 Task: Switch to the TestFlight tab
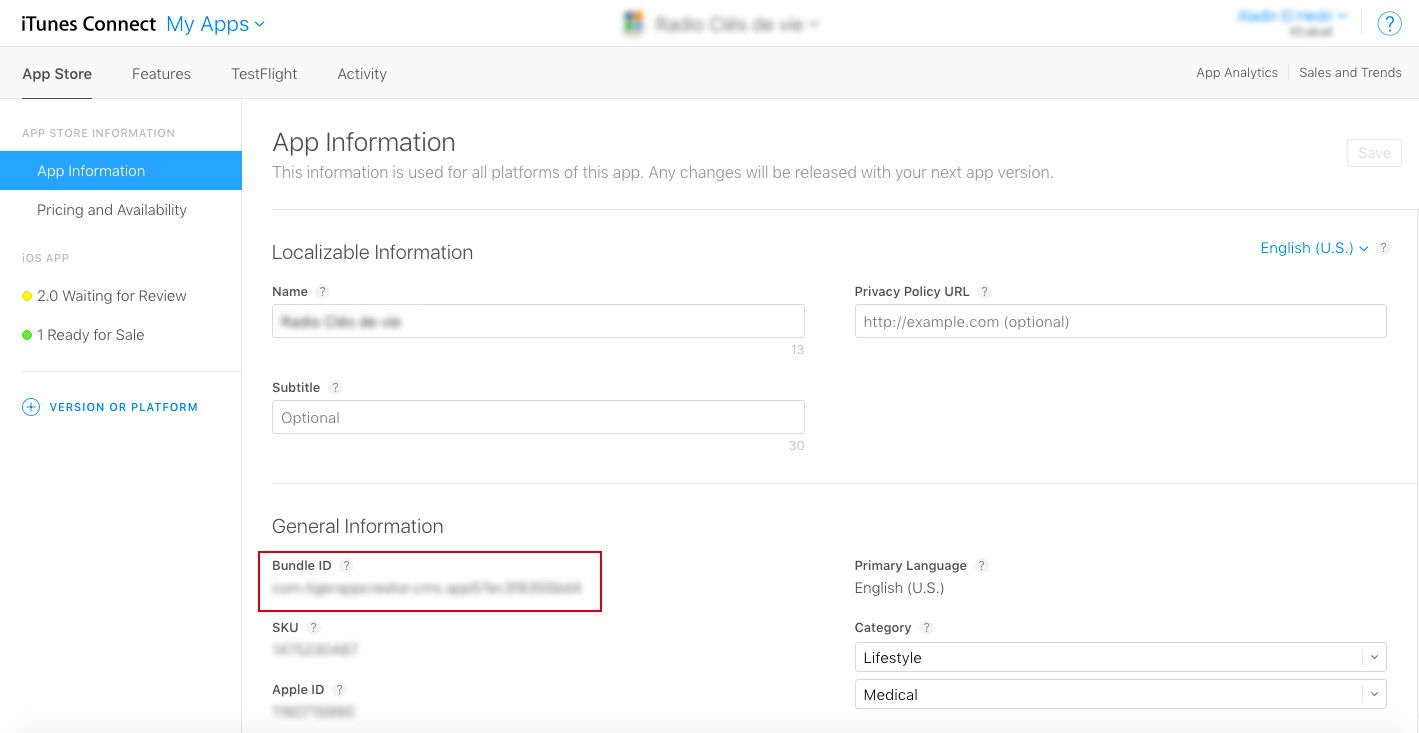(x=264, y=74)
